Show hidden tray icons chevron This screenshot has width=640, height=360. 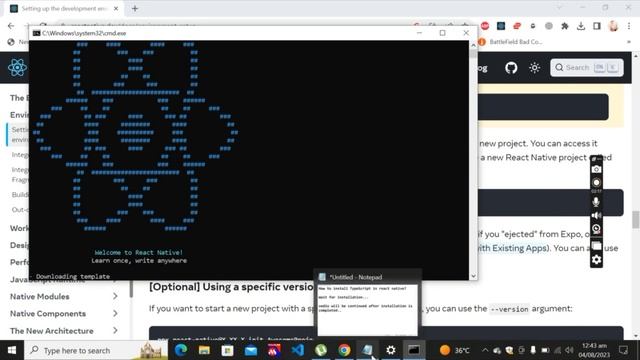click(x=485, y=350)
